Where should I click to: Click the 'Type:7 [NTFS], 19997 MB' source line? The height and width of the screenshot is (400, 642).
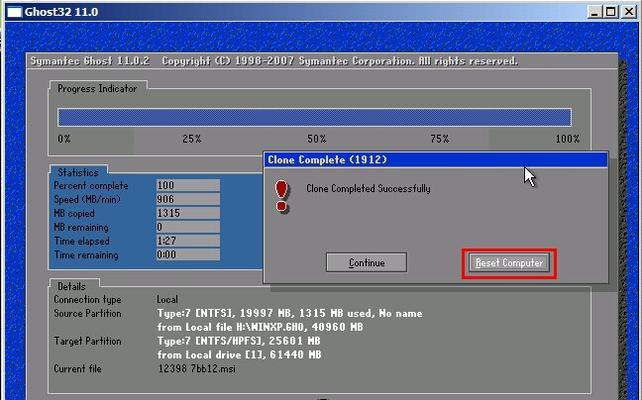(x=289, y=314)
